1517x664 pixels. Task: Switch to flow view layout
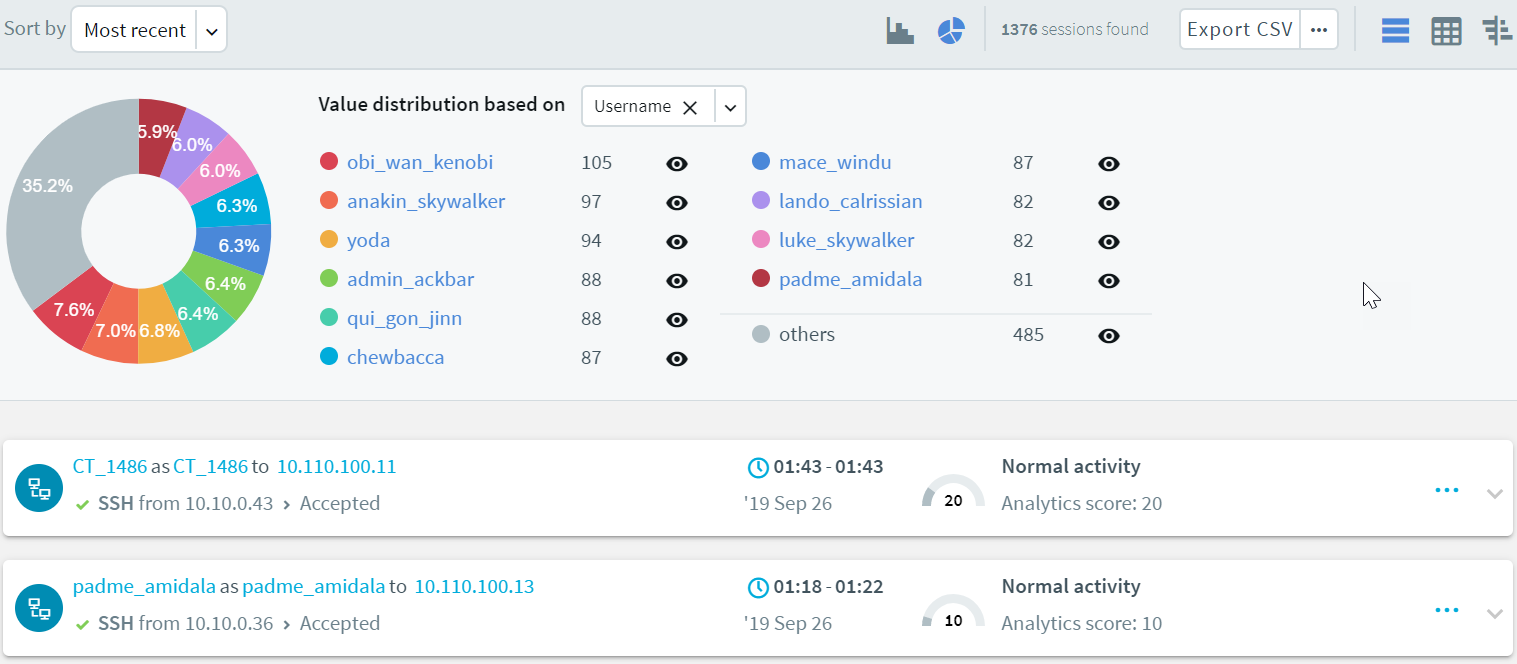pos(1497,31)
